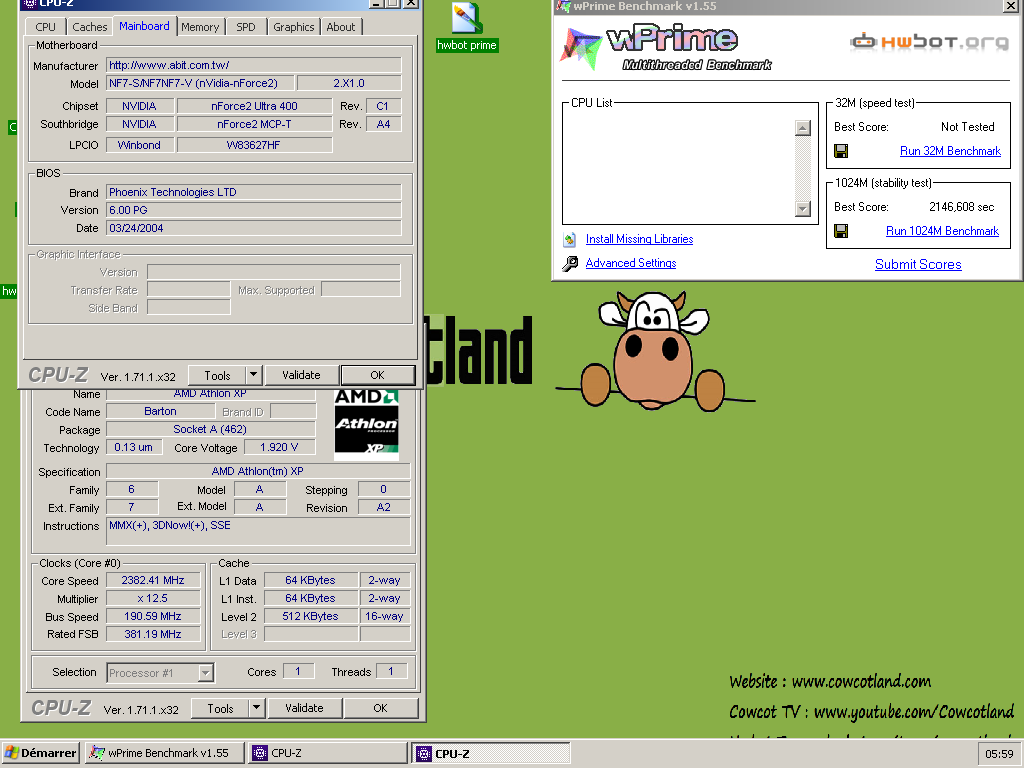Click Multiplier value x 12.5
This screenshot has height=768, width=1024.
click(153, 598)
